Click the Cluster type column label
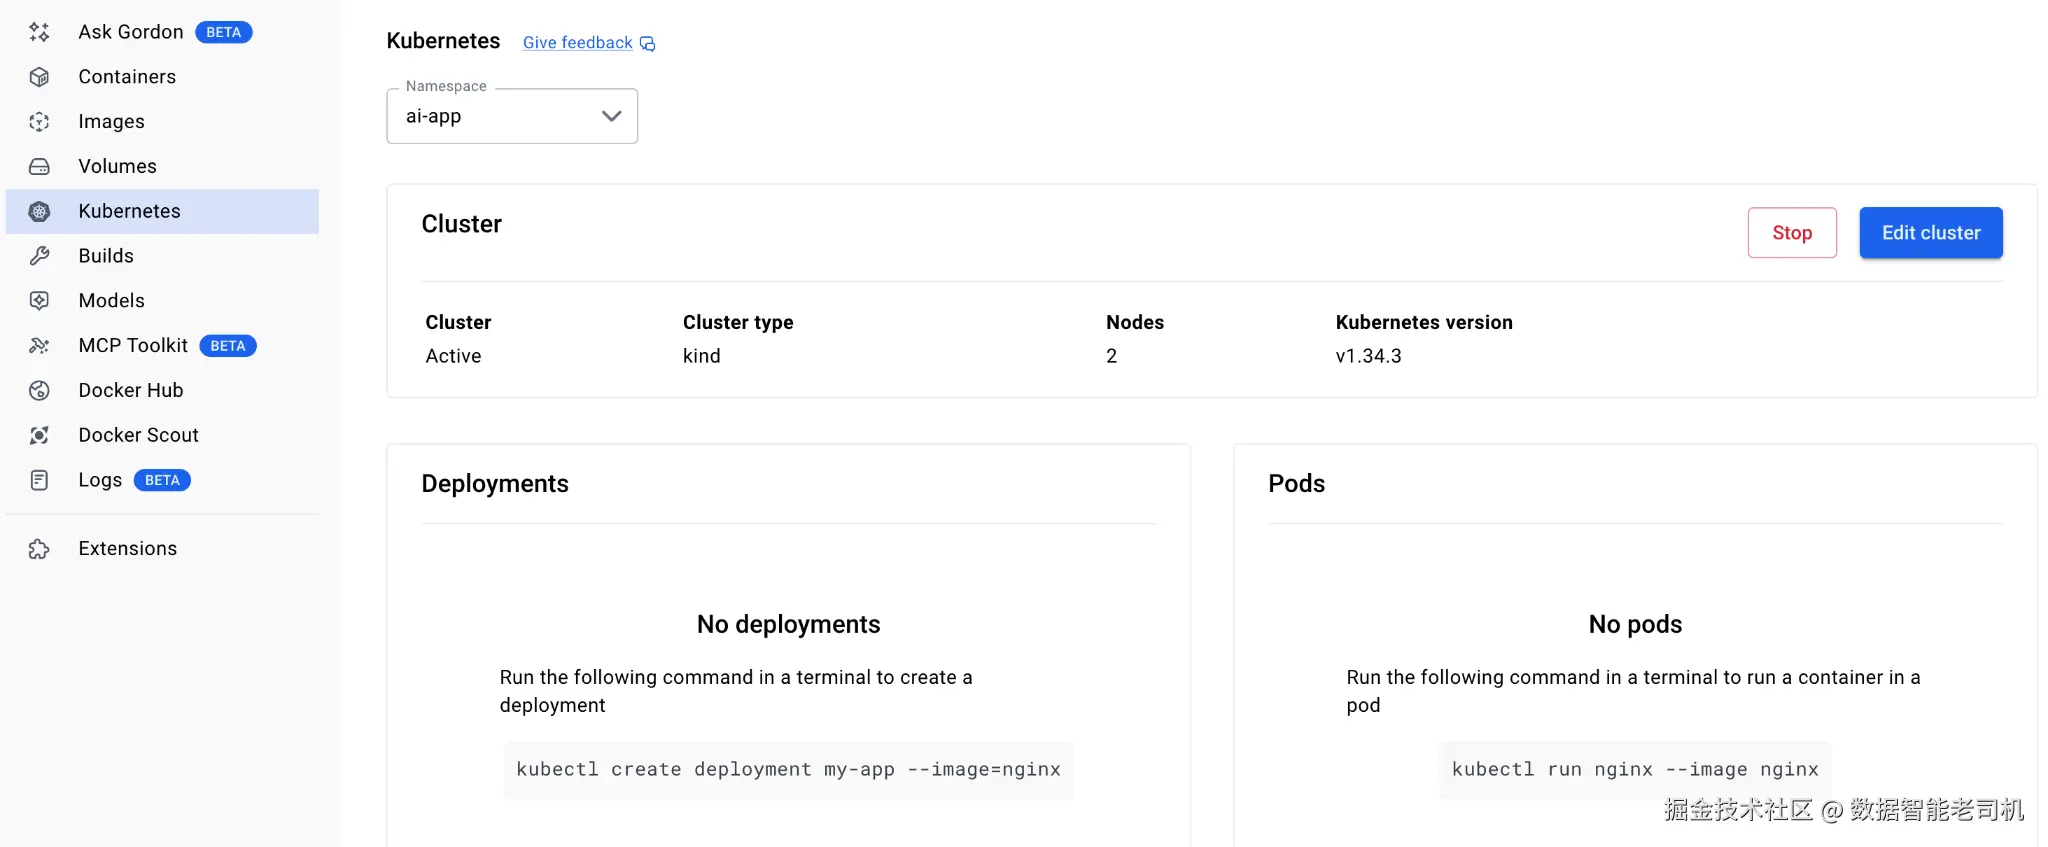The width and height of the screenshot is (2048, 847). point(738,322)
